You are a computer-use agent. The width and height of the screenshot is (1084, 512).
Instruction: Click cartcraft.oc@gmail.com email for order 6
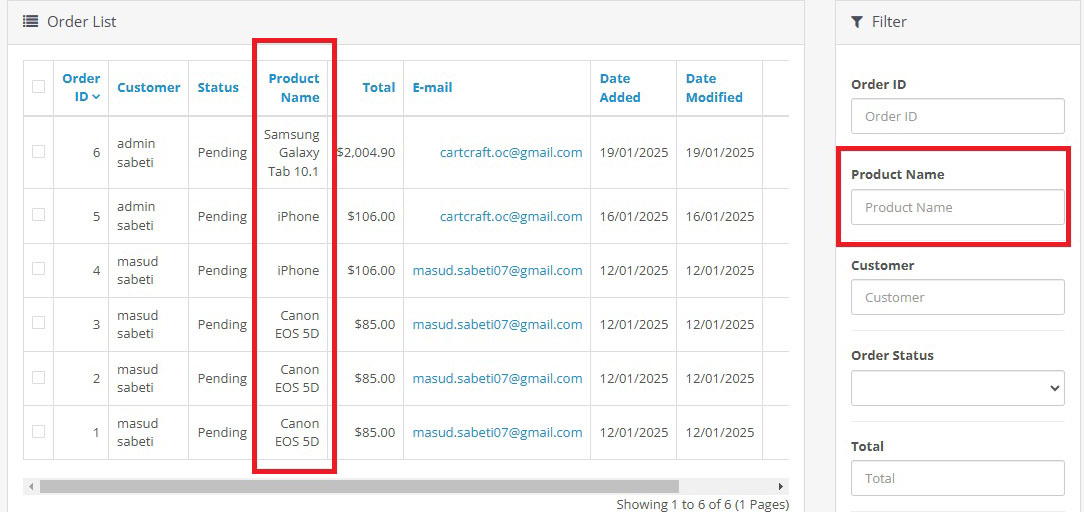(x=510, y=153)
